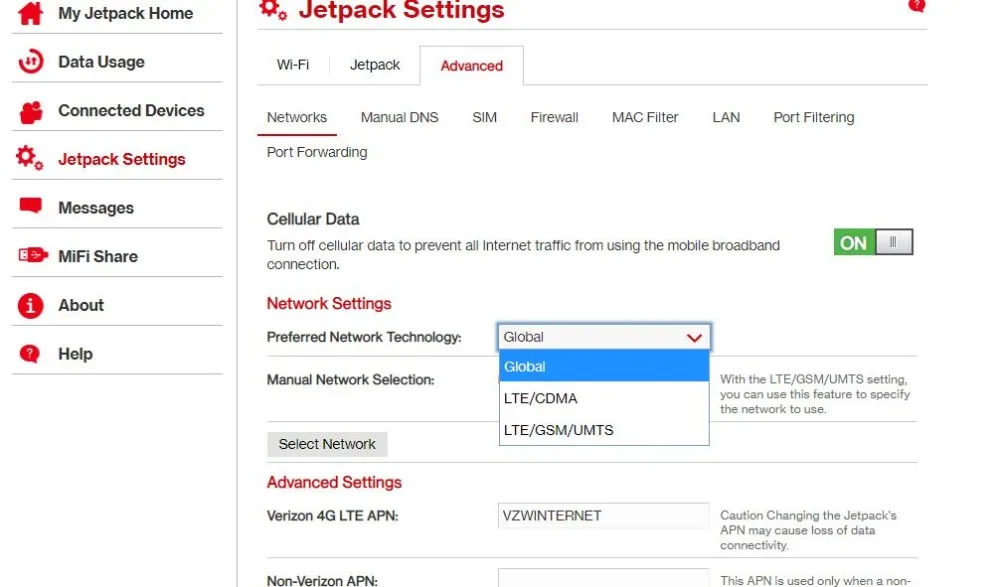Screen dimensions: 1000x587
Task: Choose Global from the network technology list
Action: [x=604, y=366]
